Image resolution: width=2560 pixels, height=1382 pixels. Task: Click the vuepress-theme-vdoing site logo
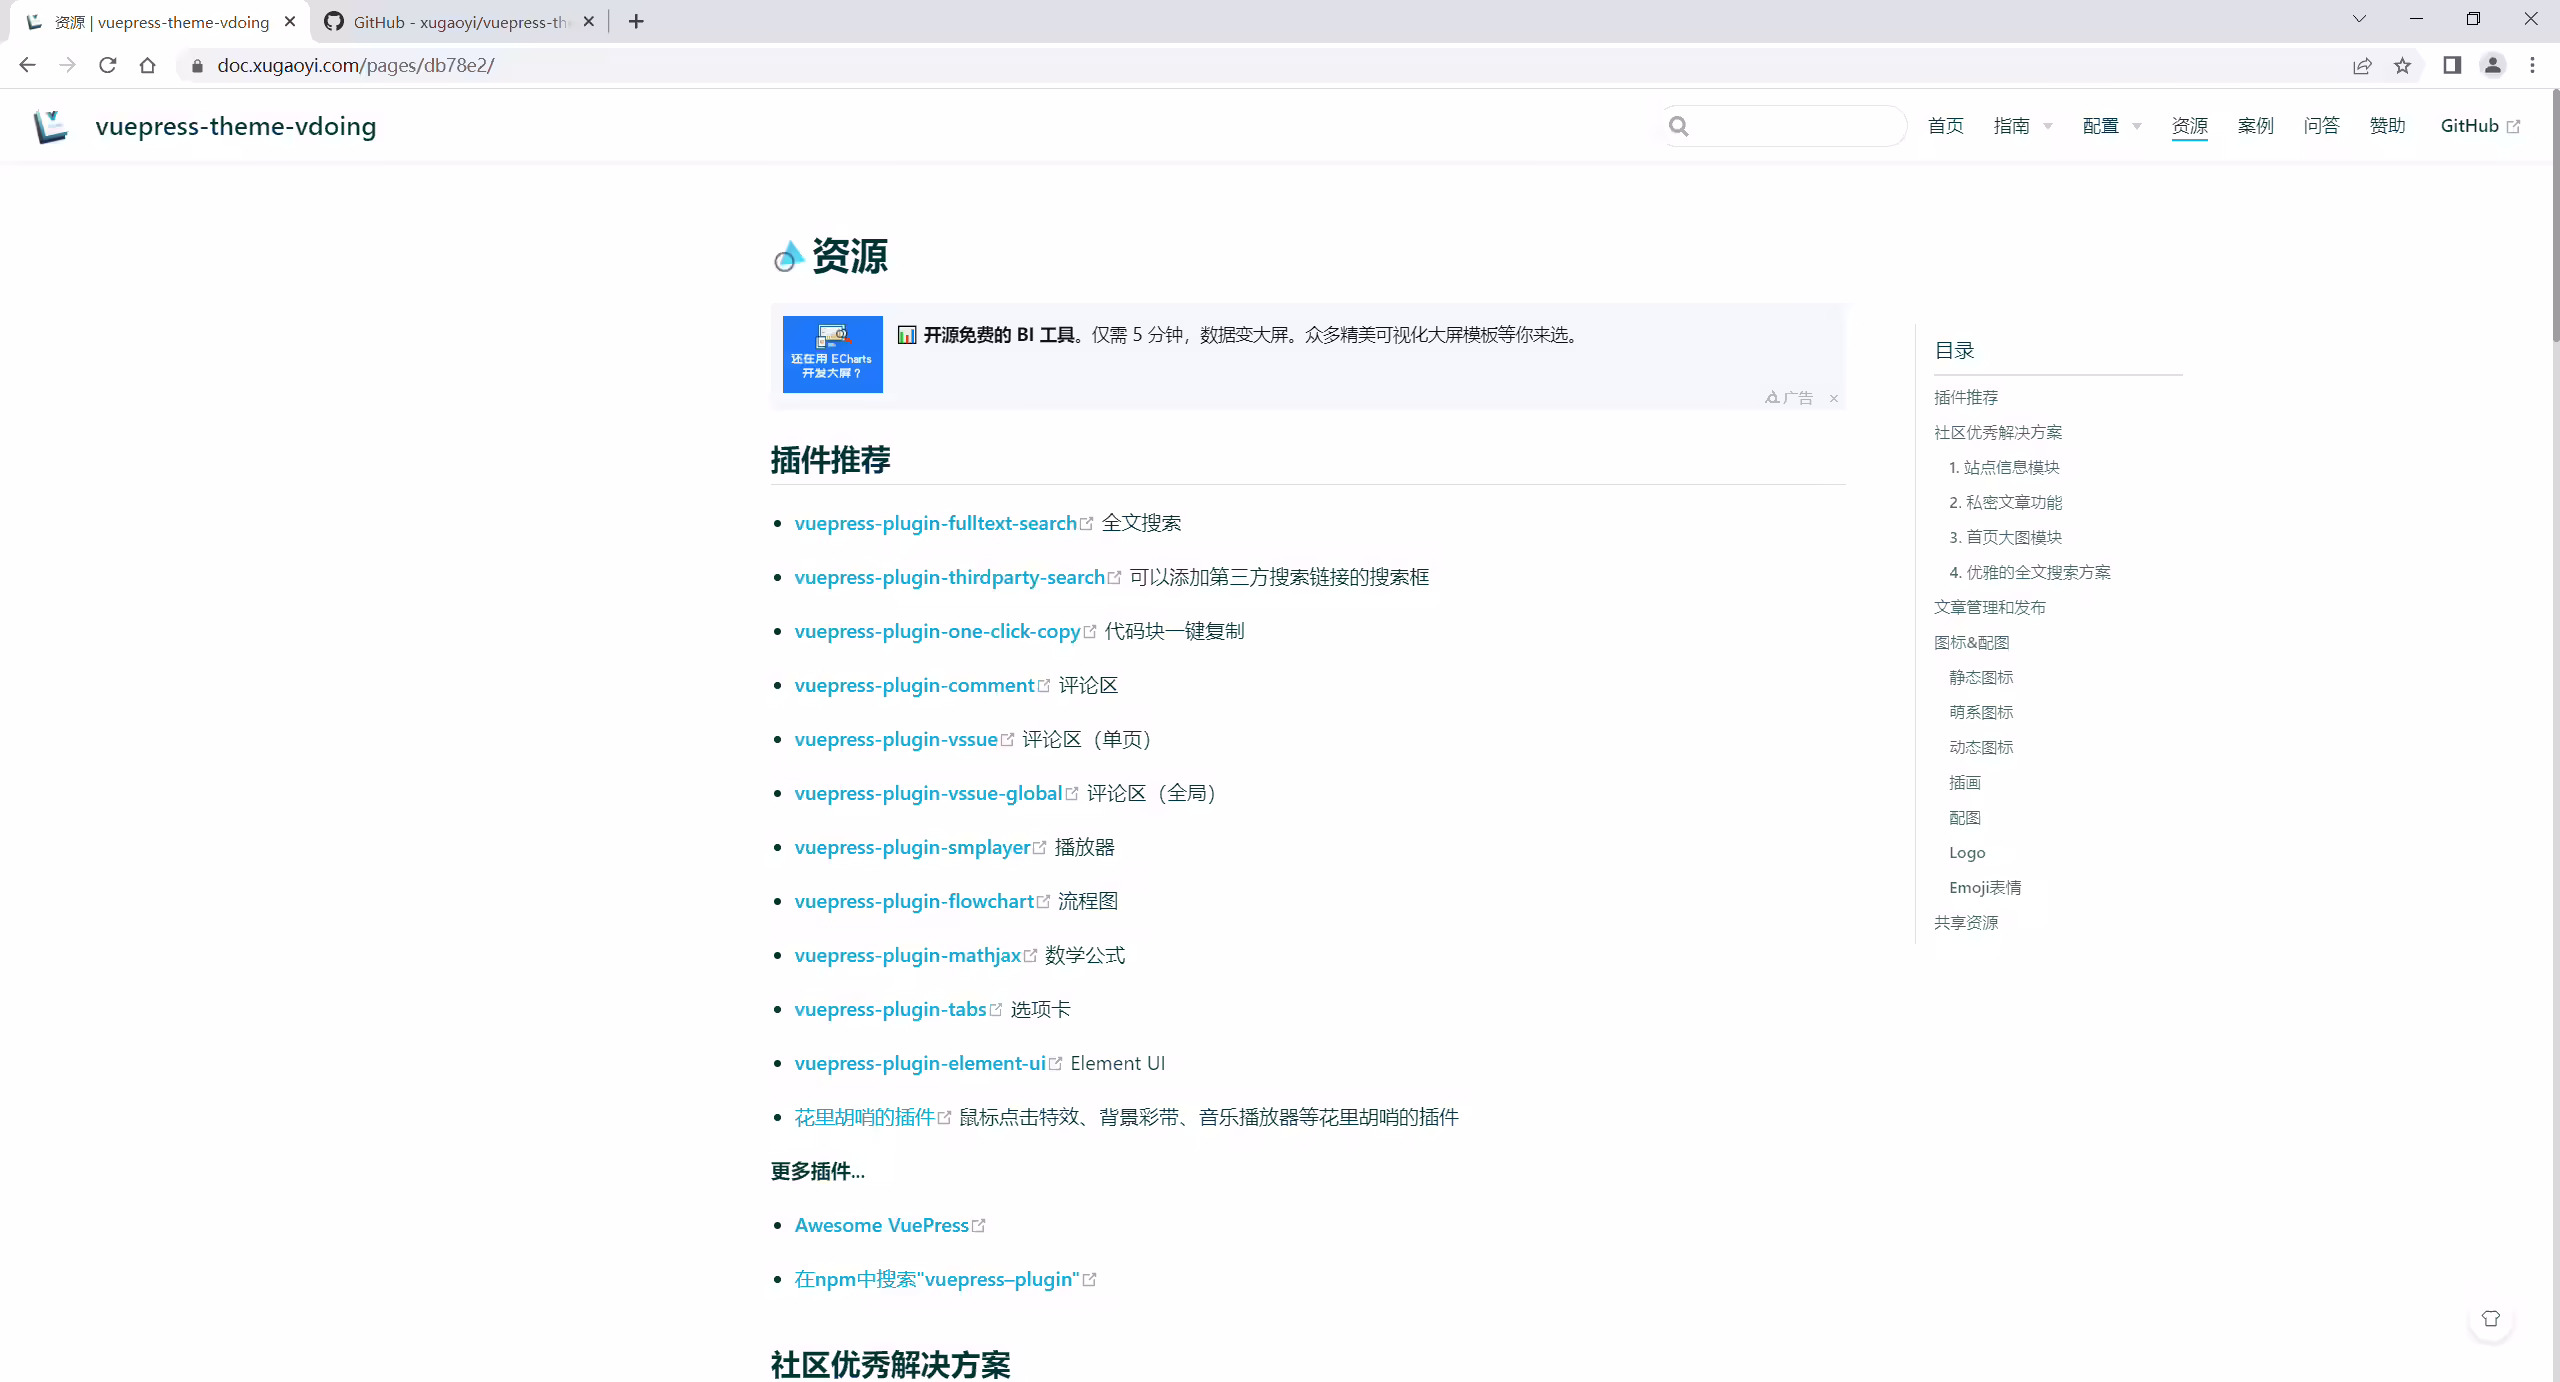[50, 126]
